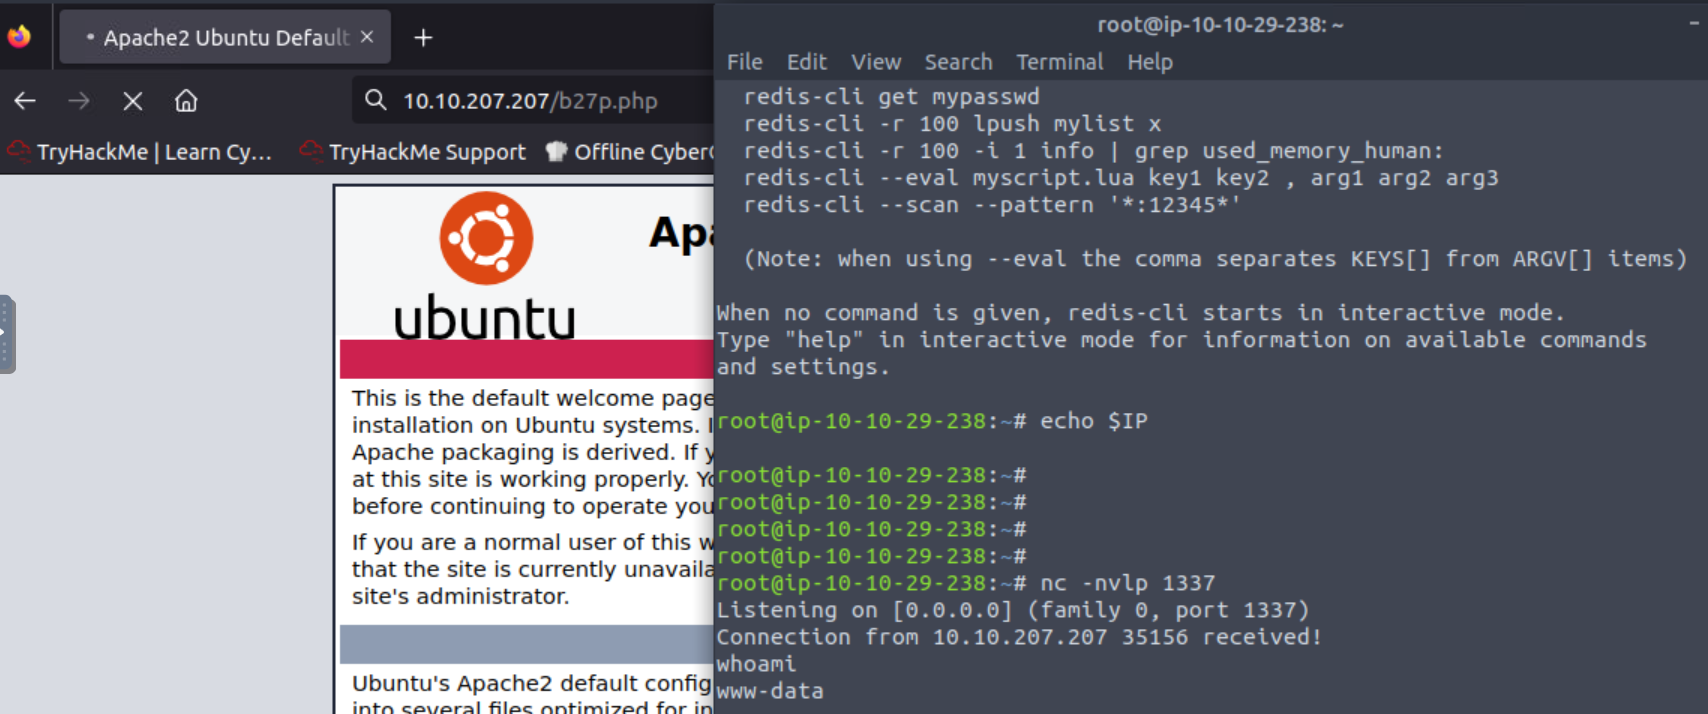Click the forward navigation arrow

point(79,101)
